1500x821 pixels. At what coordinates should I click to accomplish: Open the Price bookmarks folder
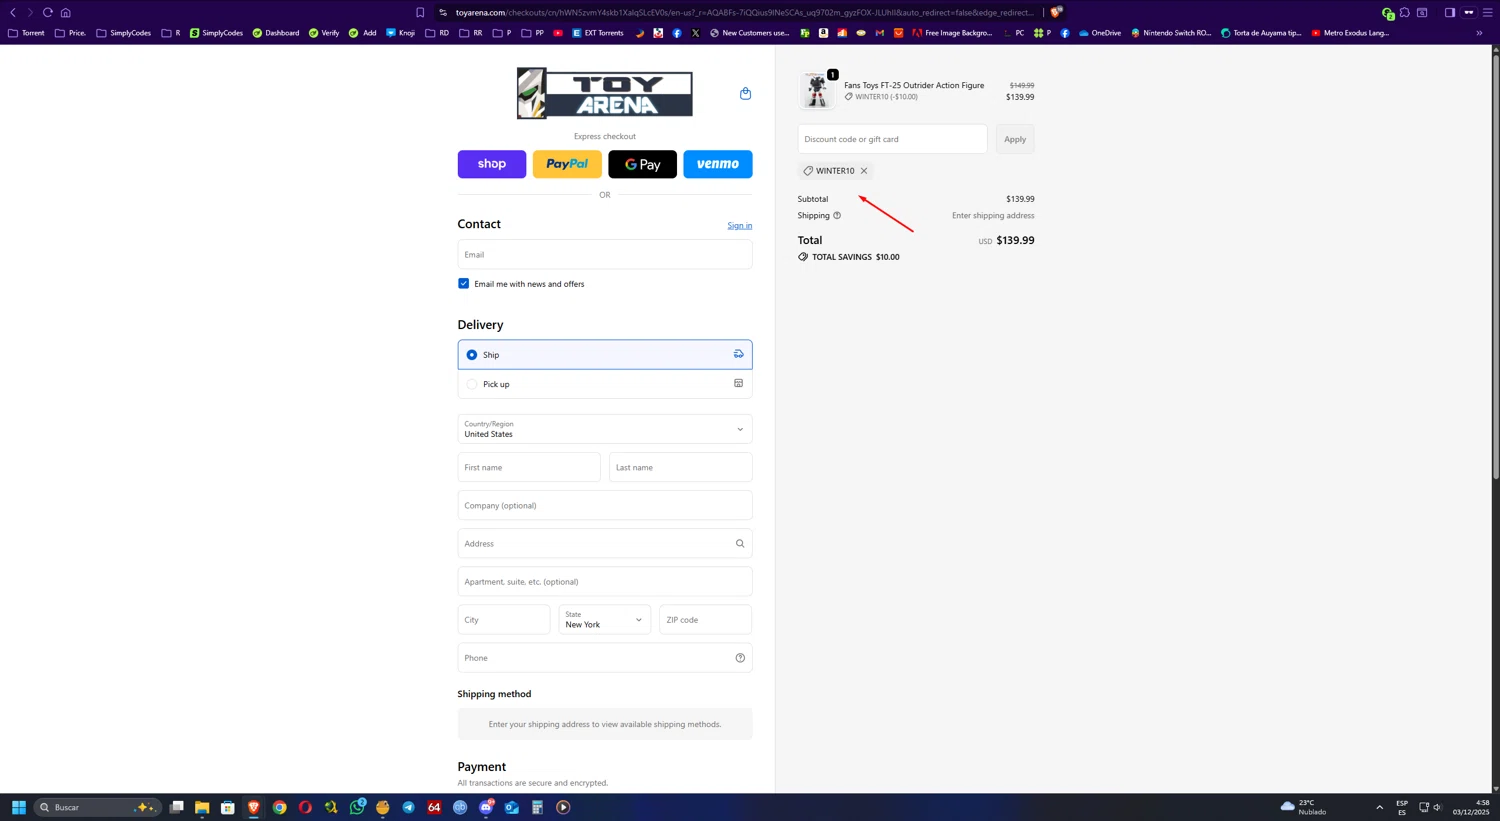tap(70, 33)
